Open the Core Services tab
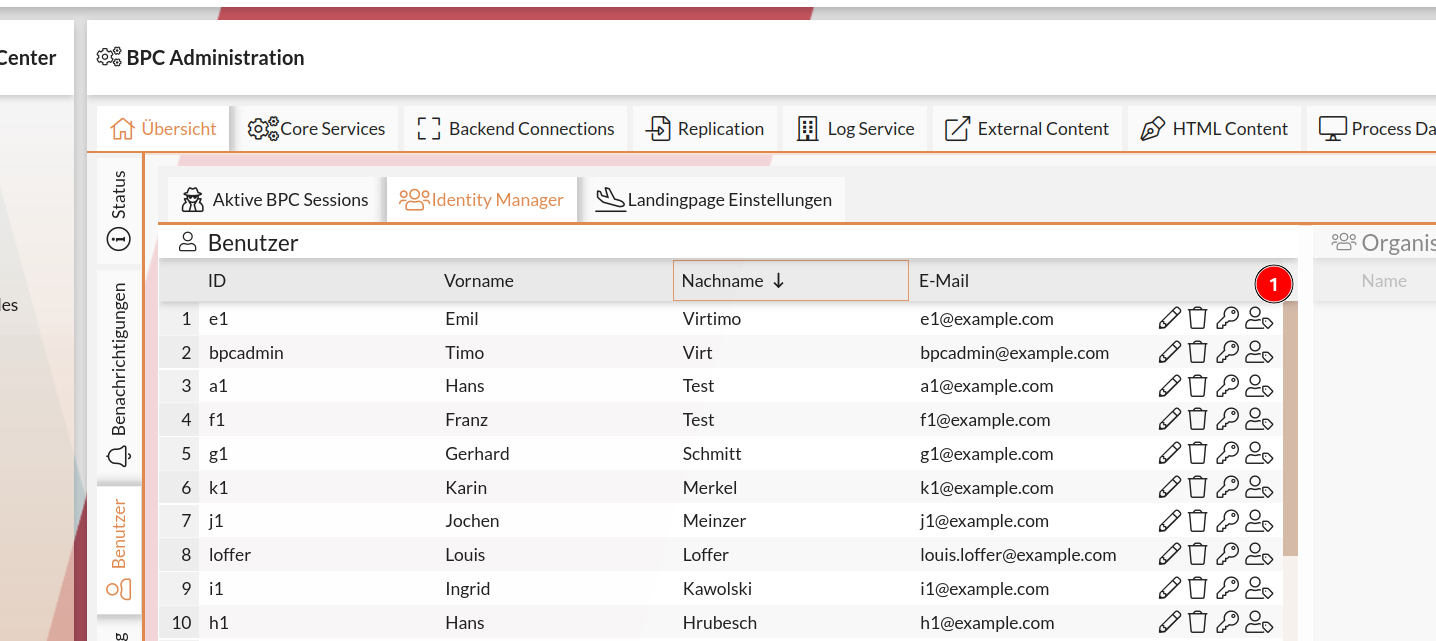The height and width of the screenshot is (641, 1436). point(316,129)
